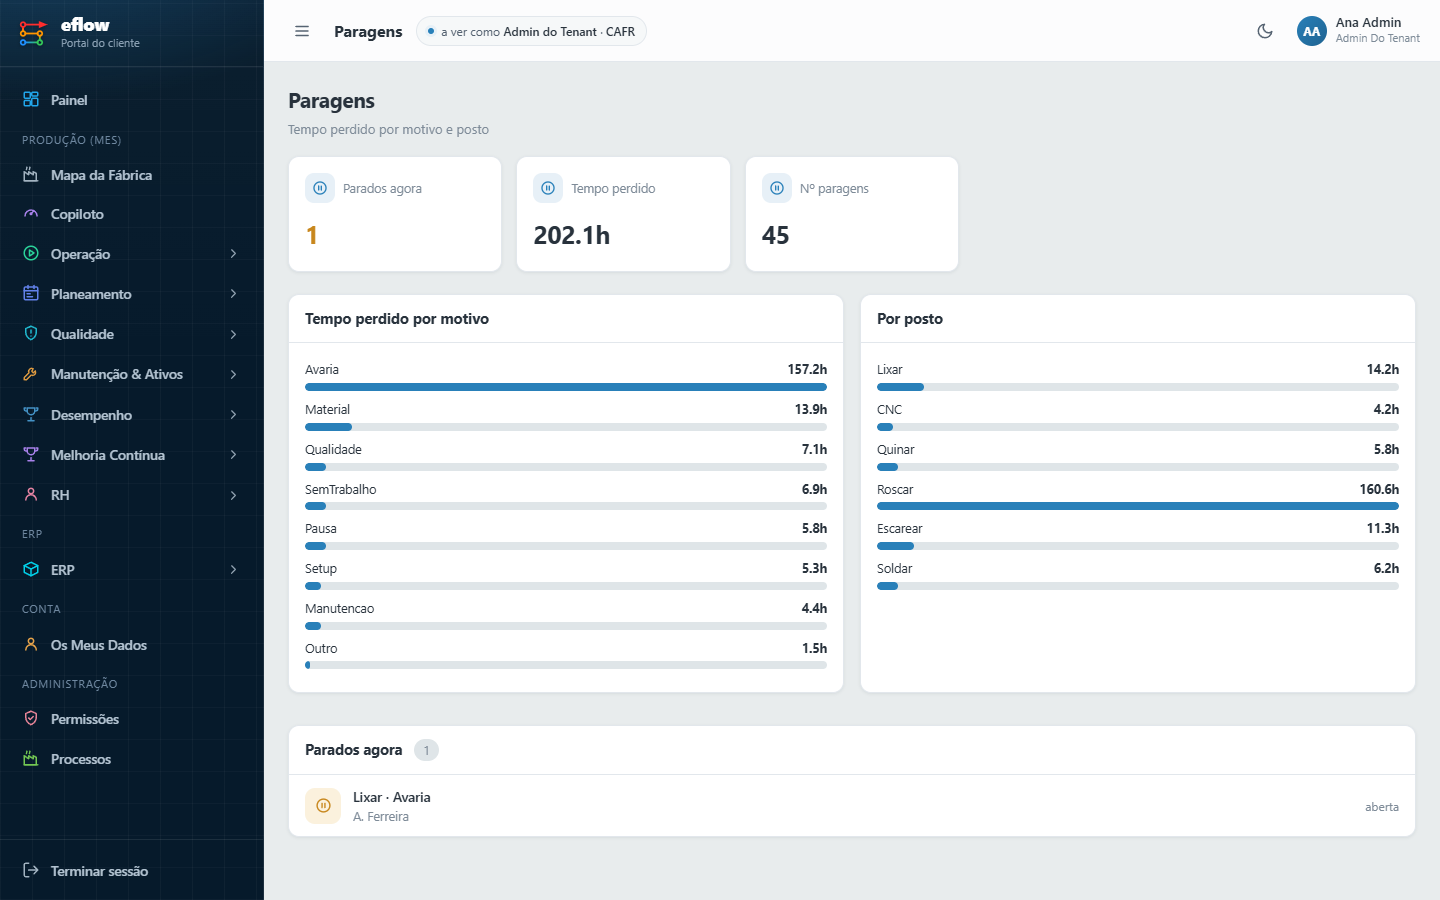Screen dimensions: 1440x900
Task: Expand the Qualidade submenu chevron
Action: (233, 334)
